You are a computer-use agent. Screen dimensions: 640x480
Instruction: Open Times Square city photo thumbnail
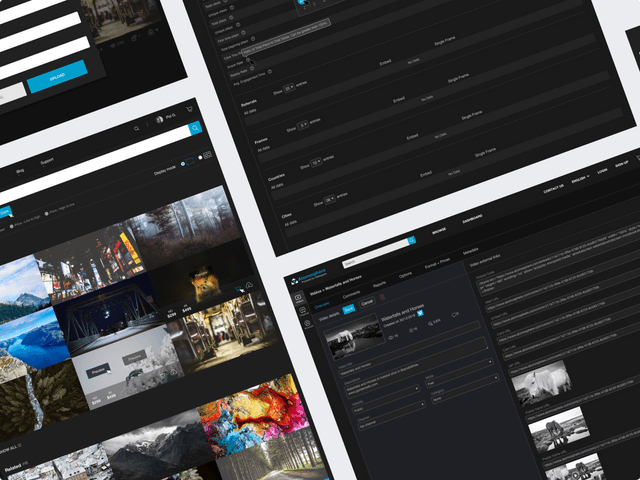[x=92, y=261]
